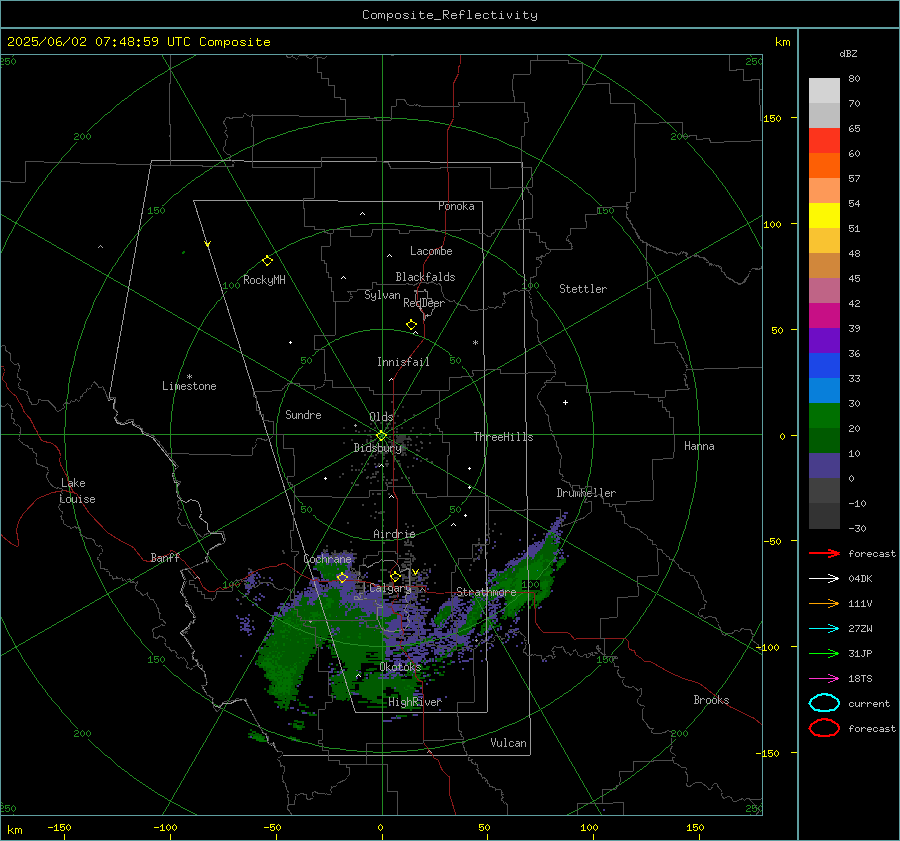Click the RockyMH text label
This screenshot has height=841, width=900.
point(264,280)
